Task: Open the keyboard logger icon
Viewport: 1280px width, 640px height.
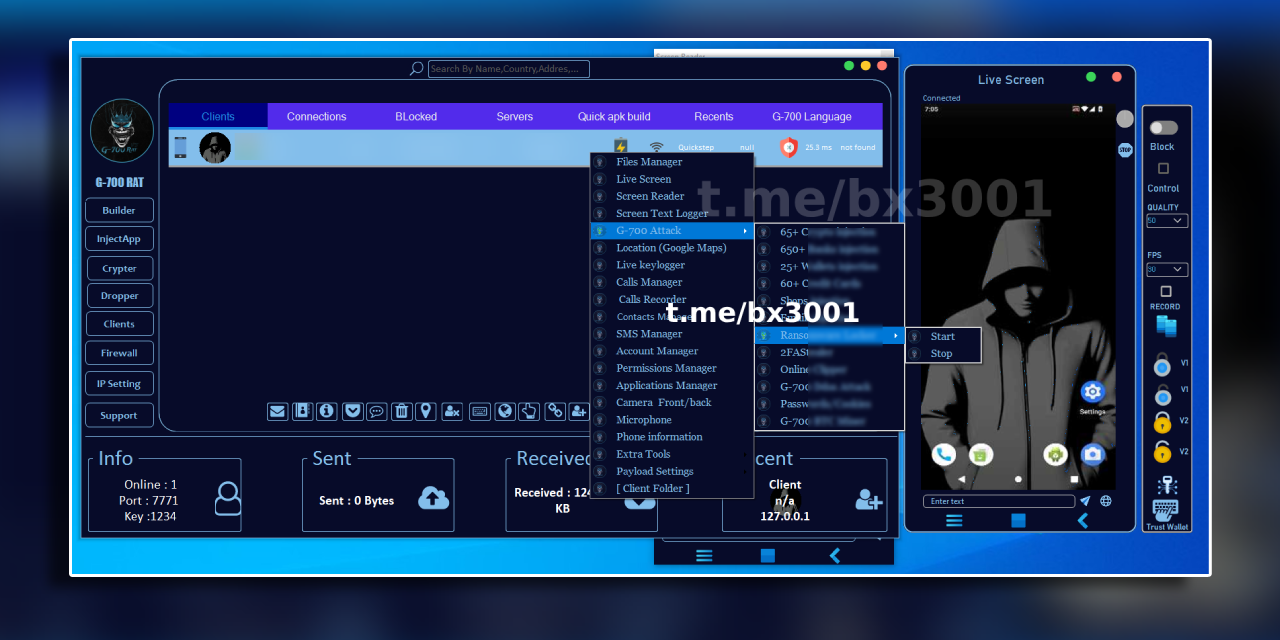Action: 479,411
